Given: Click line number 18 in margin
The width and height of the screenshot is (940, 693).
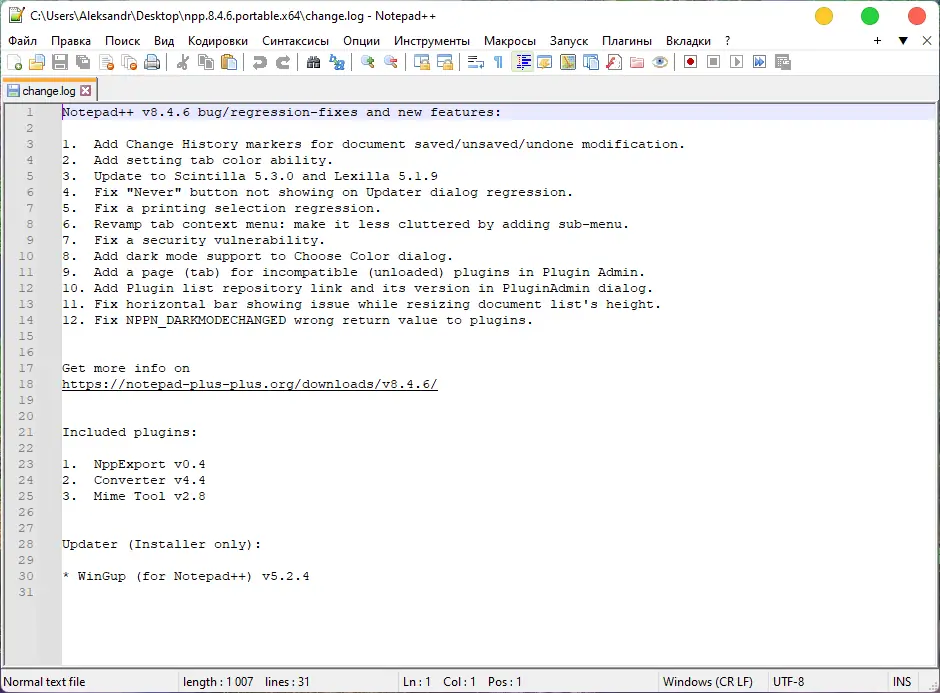Looking at the screenshot, I should [x=26, y=384].
